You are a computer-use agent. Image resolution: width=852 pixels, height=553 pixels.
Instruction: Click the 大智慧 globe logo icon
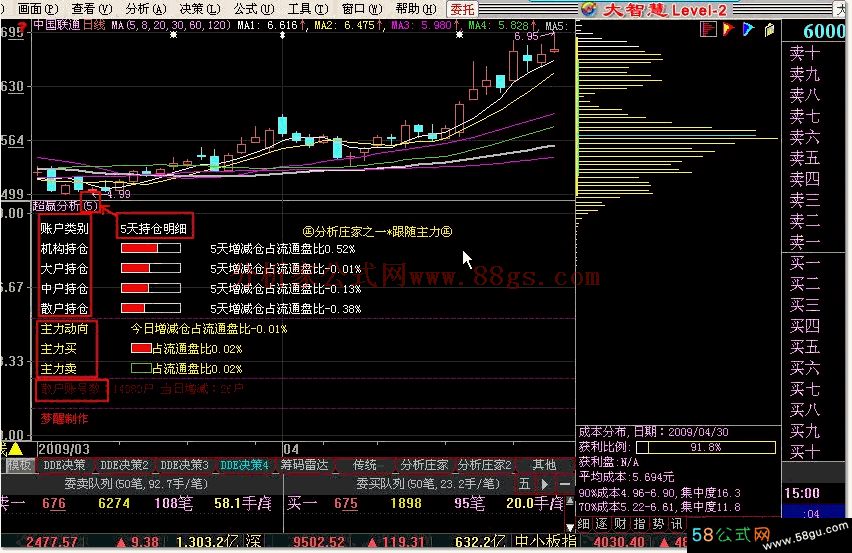tap(589, 9)
